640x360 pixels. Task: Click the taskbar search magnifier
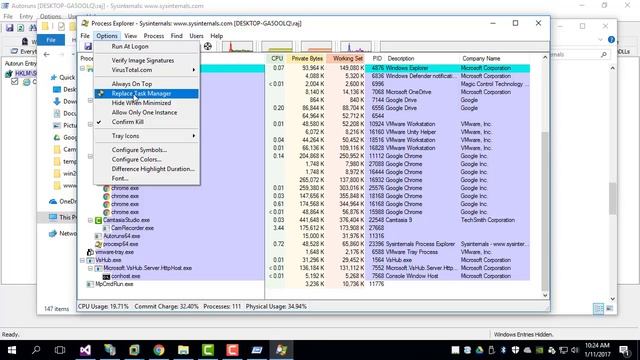pyautogui.click(x=36, y=350)
